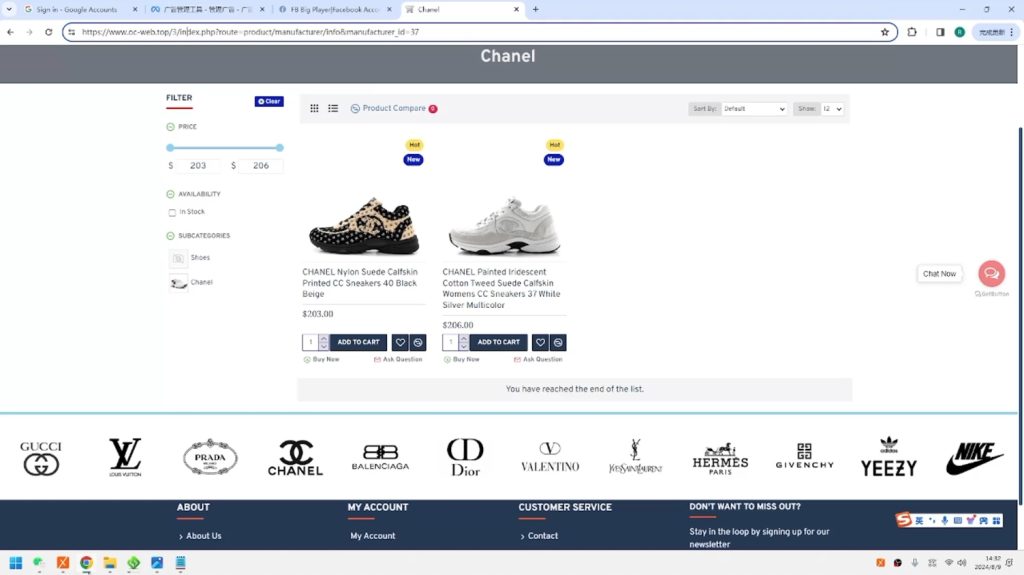Open the Nike brand logo
The image size is (1024, 575).
(x=974, y=459)
